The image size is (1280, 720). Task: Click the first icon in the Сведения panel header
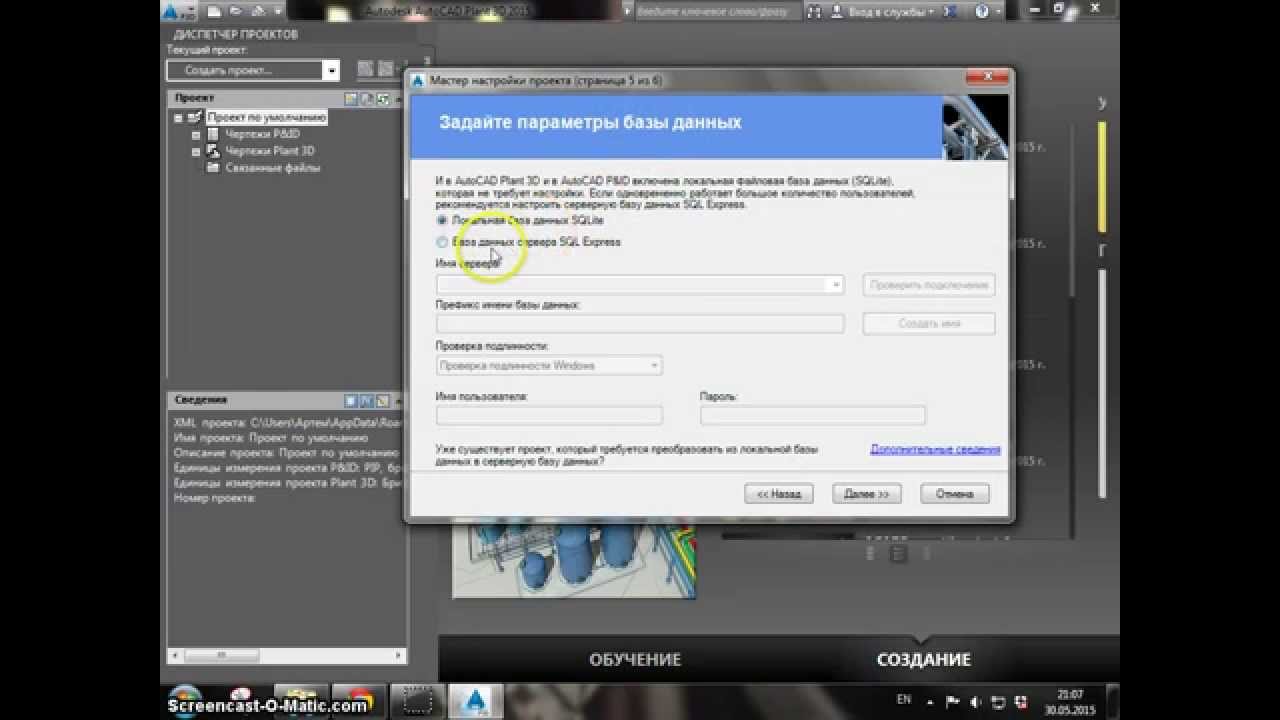[351, 400]
